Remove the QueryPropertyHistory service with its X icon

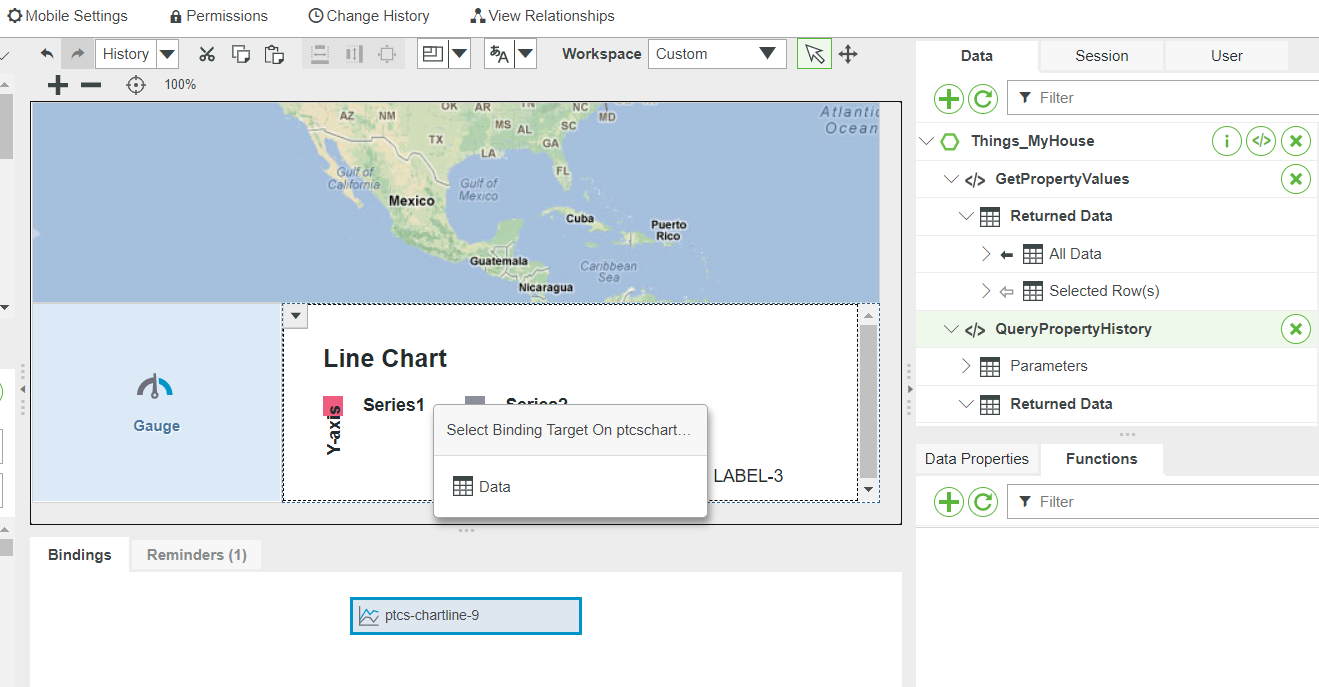point(1295,328)
